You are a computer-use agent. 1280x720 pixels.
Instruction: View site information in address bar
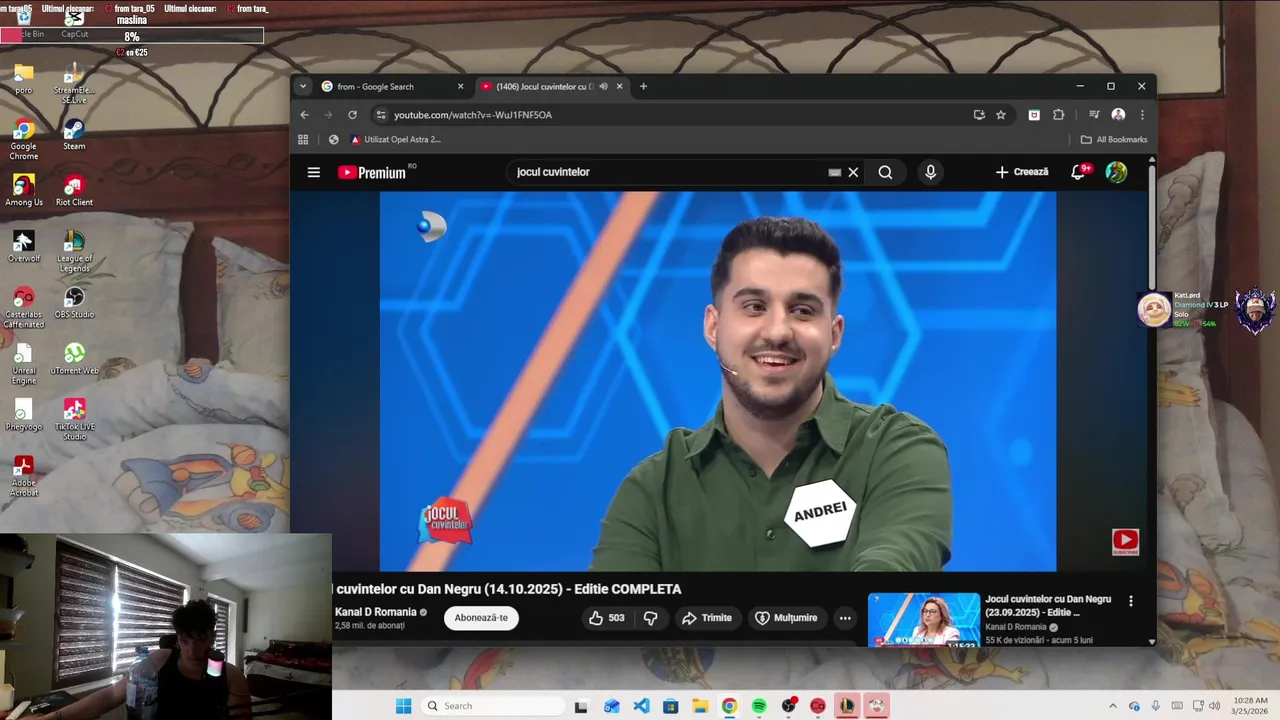point(381,115)
